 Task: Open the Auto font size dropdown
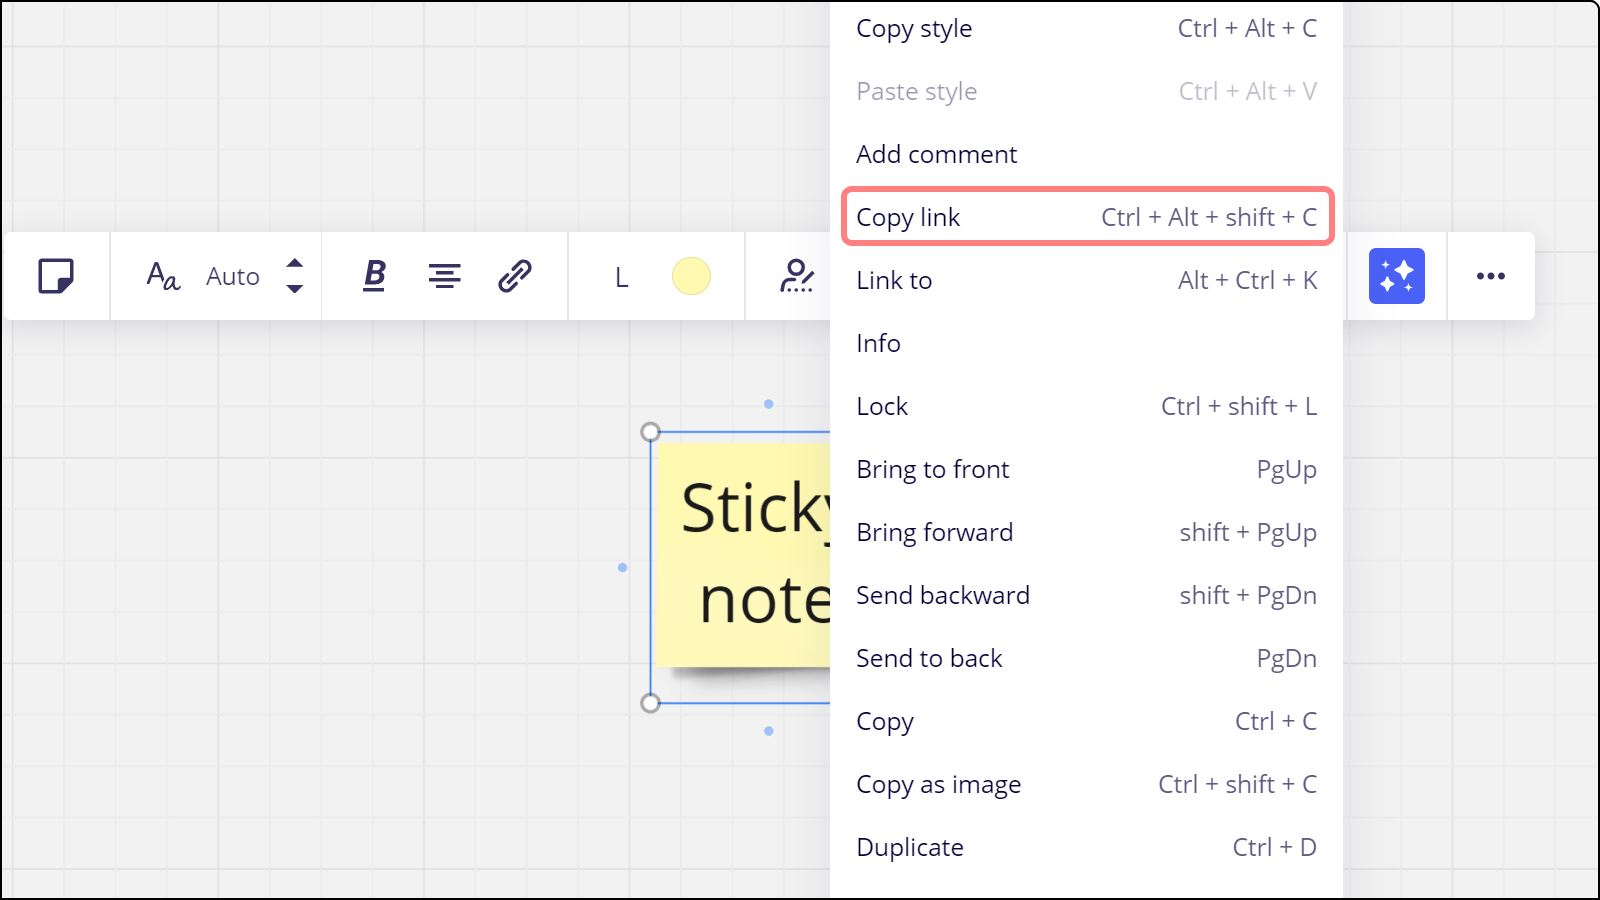pos(233,277)
